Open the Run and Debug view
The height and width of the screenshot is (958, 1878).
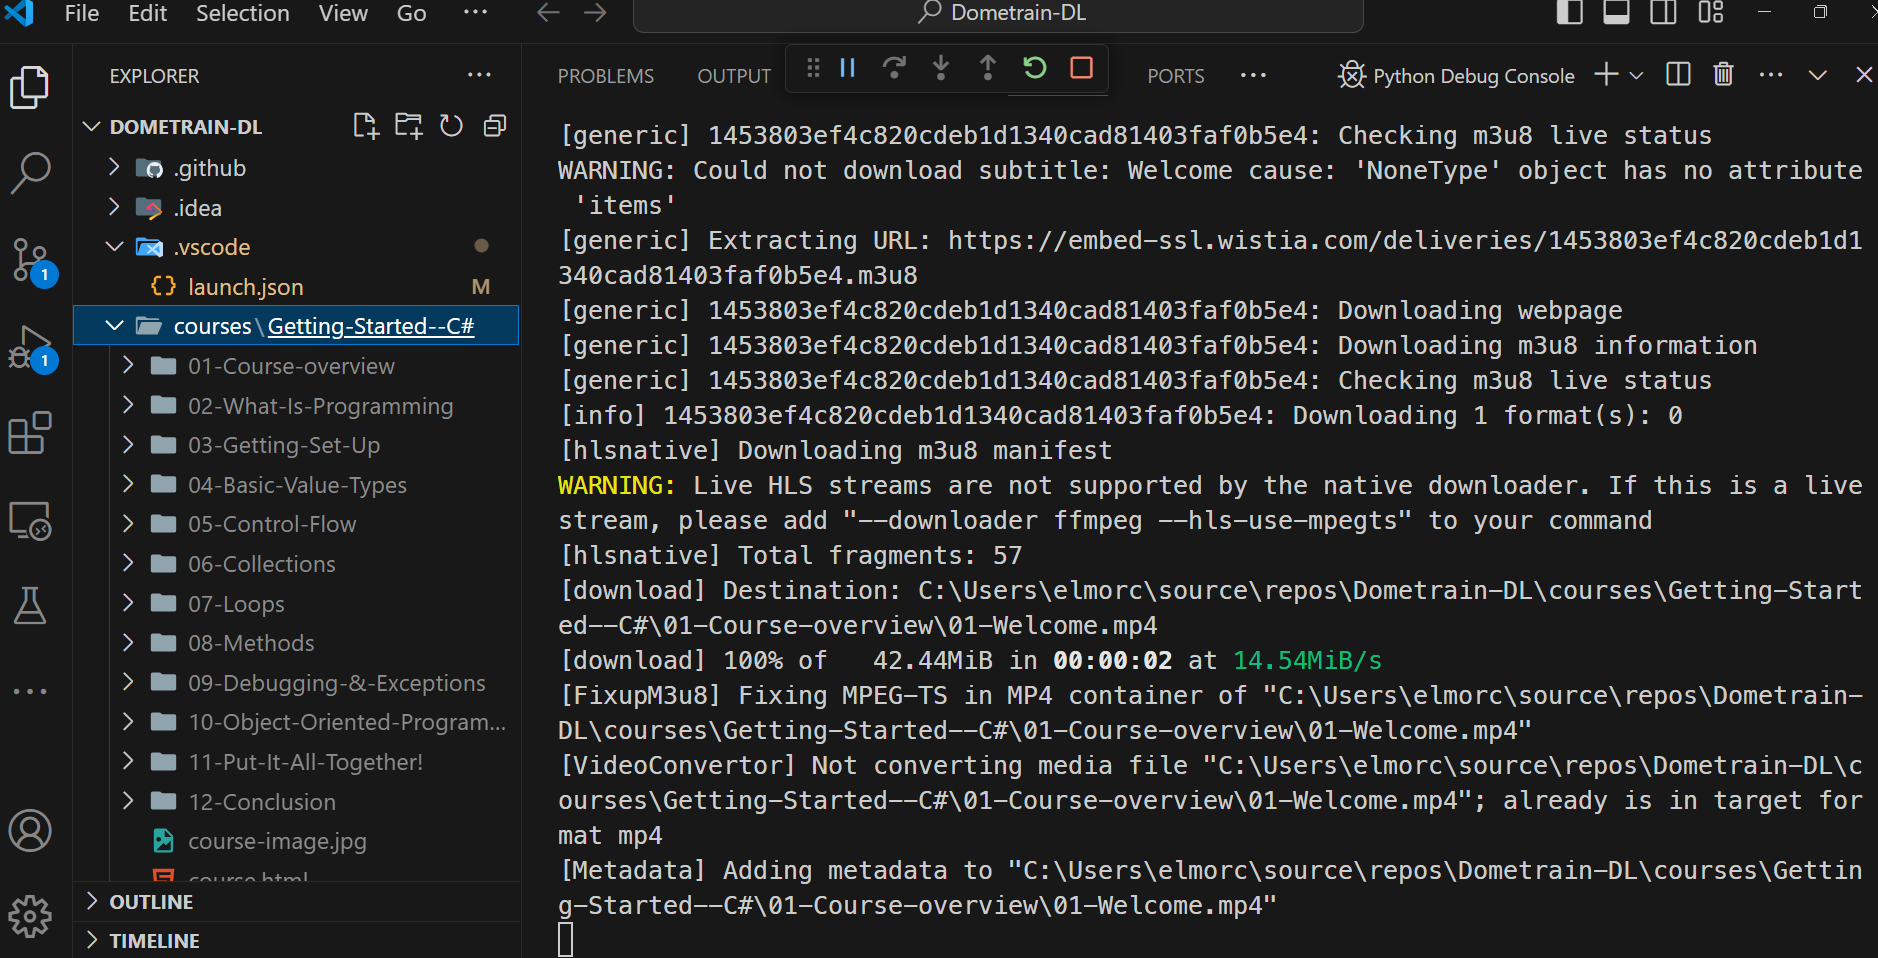[30, 348]
